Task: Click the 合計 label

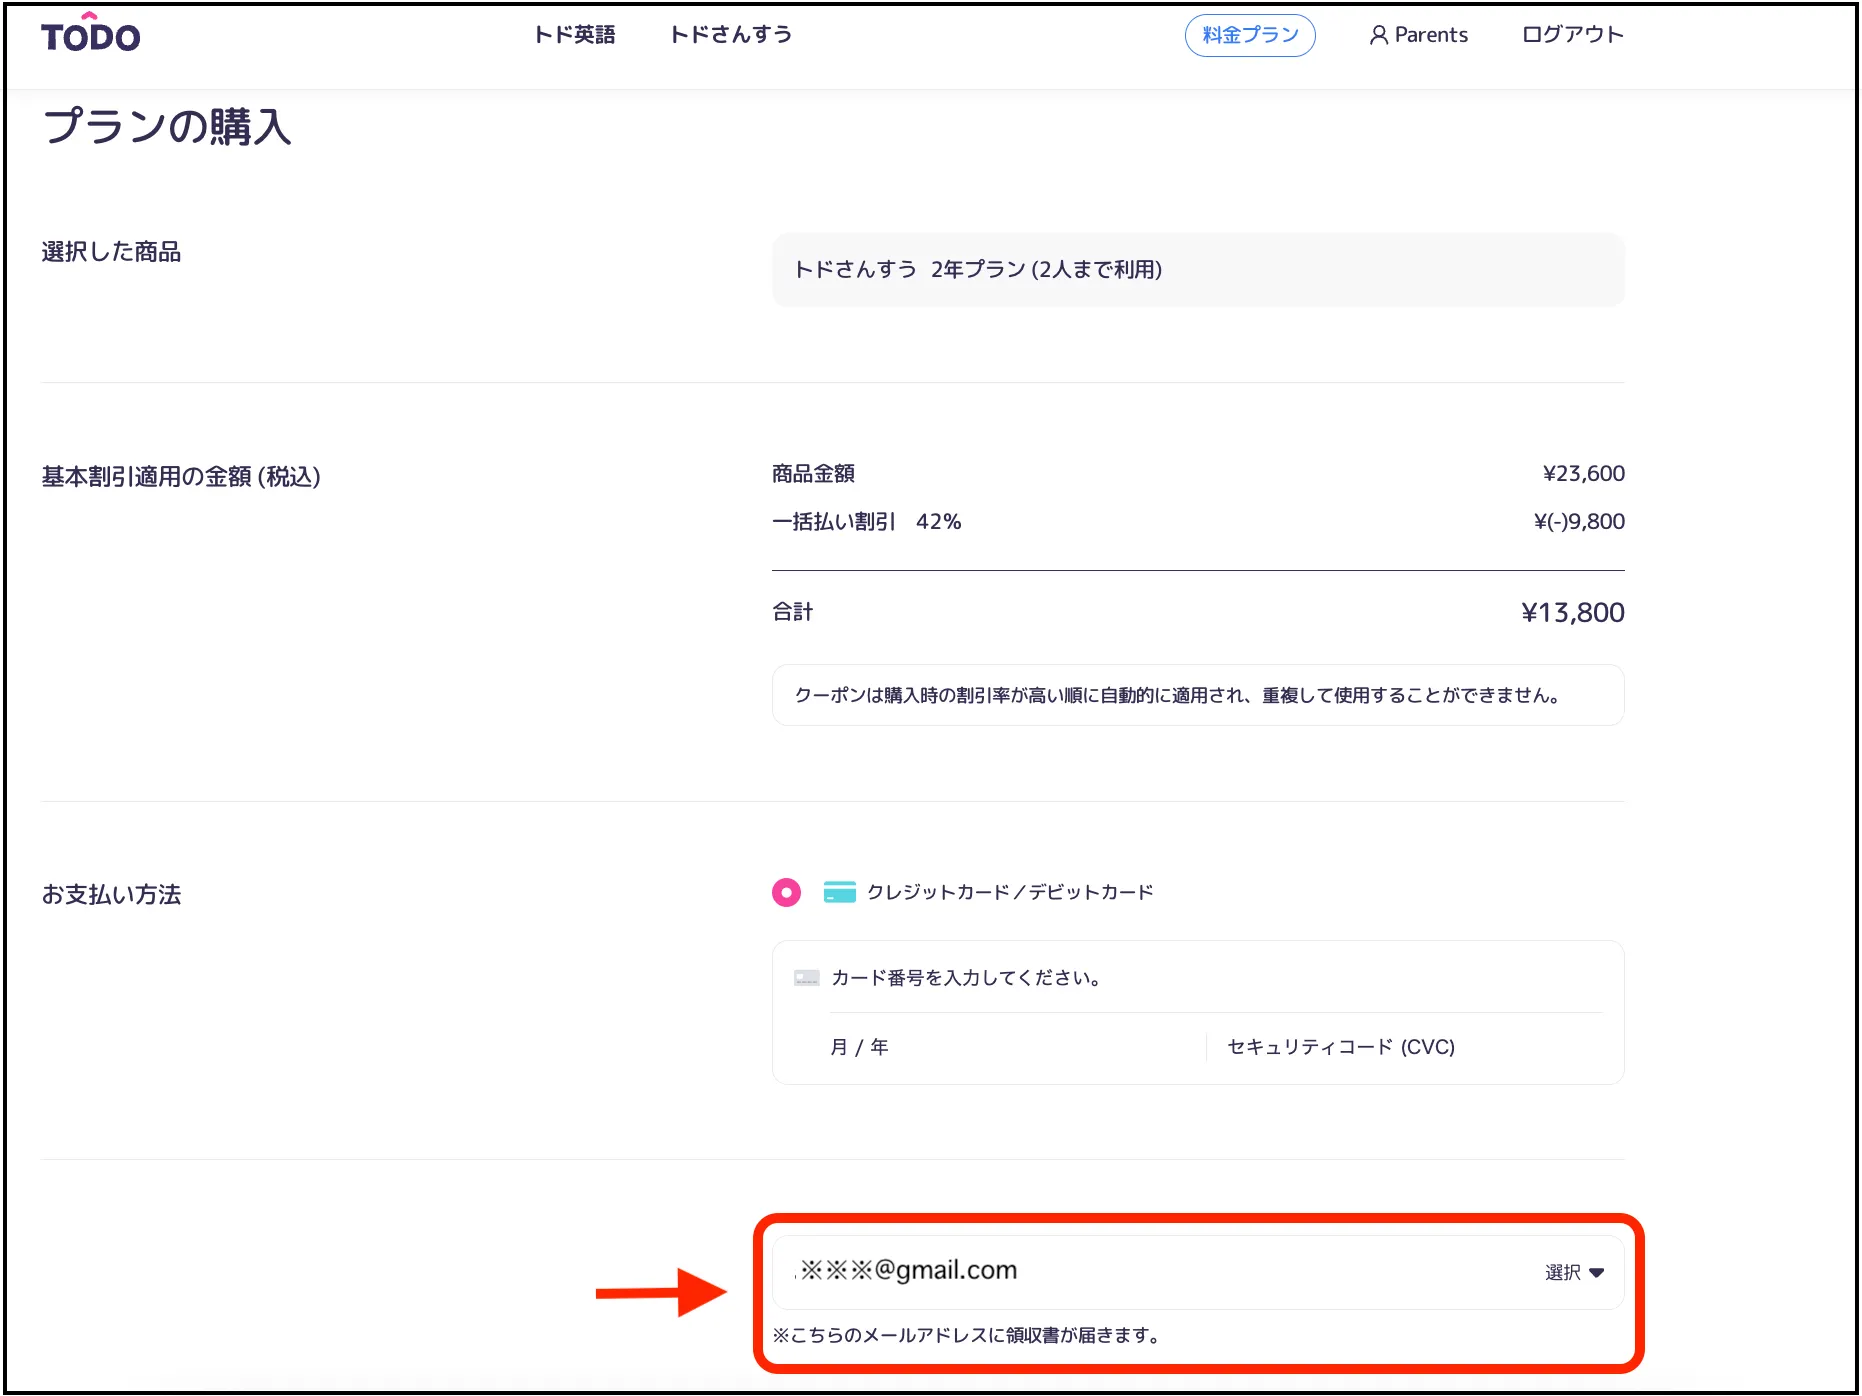Action: point(792,612)
